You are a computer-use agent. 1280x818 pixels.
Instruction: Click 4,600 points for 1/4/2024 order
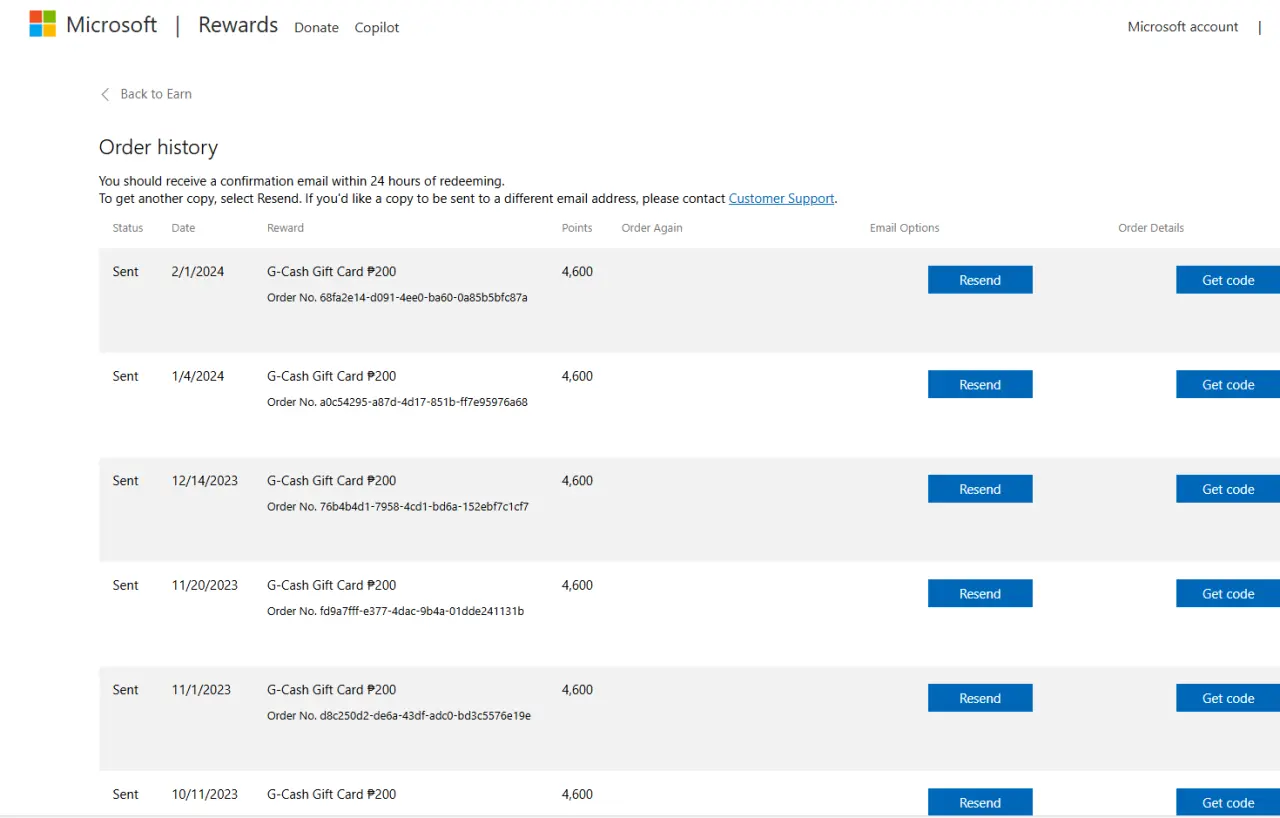pos(578,377)
